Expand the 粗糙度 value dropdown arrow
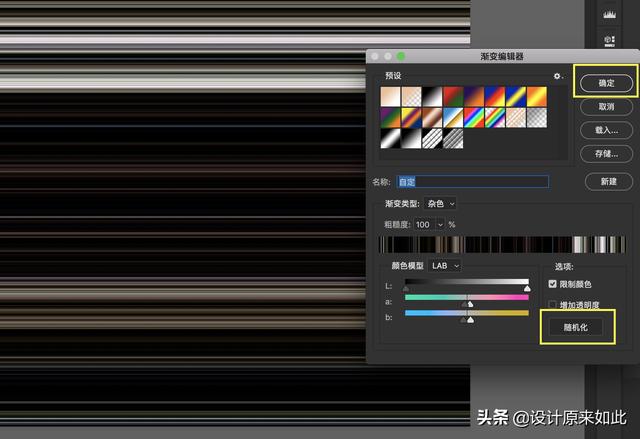 440,224
